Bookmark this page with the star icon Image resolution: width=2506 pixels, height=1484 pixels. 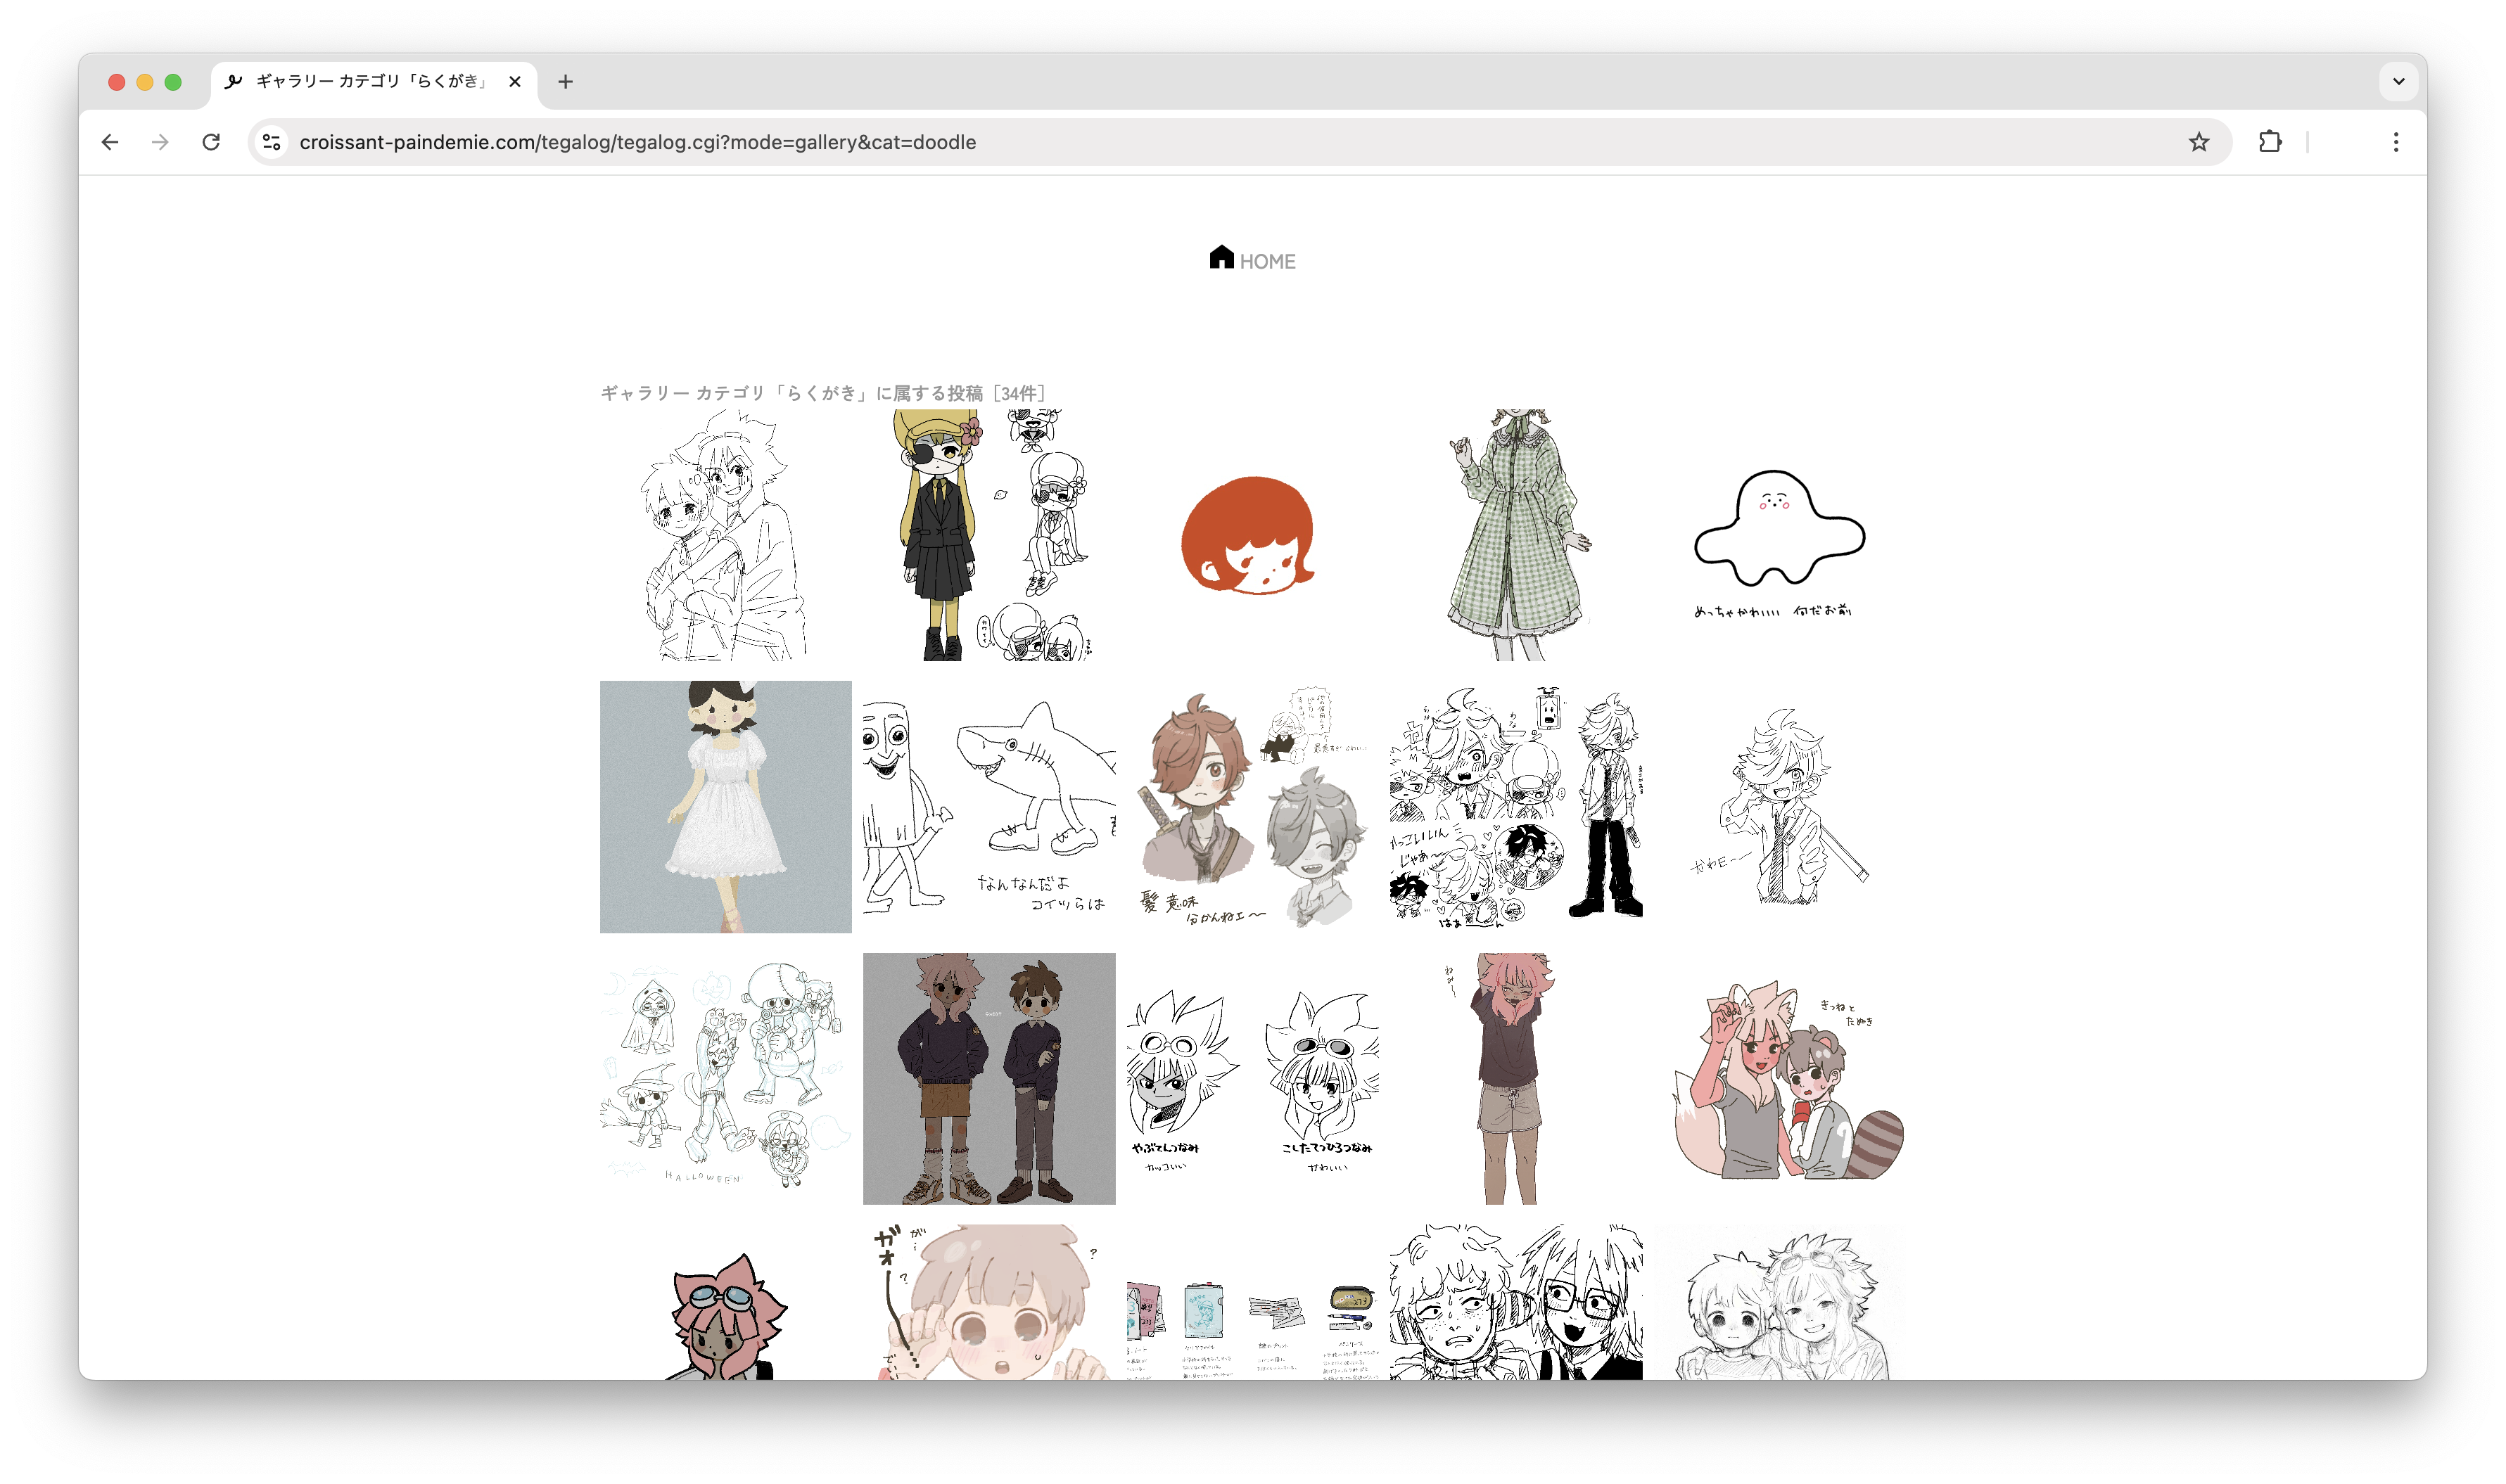pyautogui.click(x=2198, y=142)
